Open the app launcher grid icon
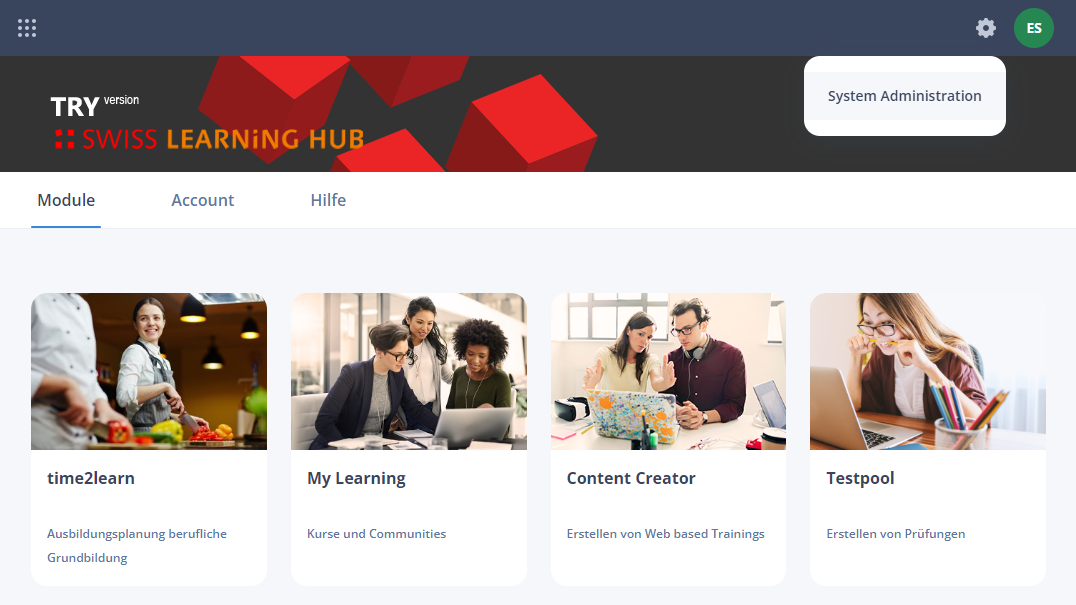This screenshot has height=605, width=1076. (x=27, y=28)
